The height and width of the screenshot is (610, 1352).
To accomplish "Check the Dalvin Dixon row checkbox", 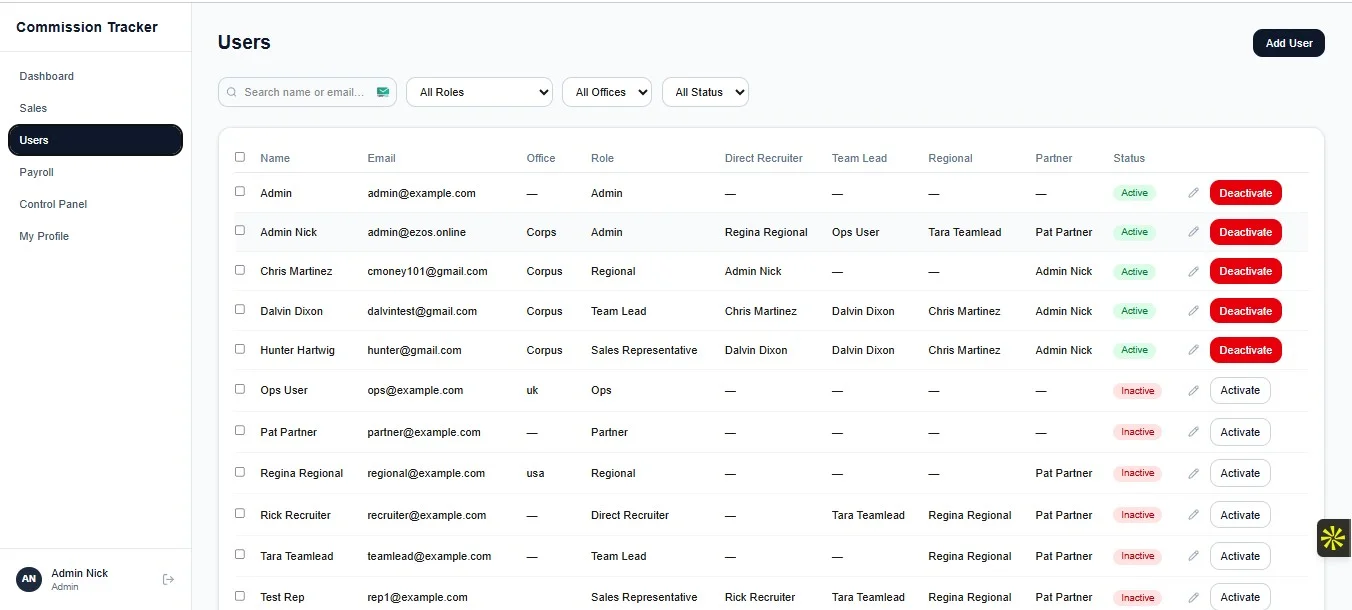I will point(240,309).
